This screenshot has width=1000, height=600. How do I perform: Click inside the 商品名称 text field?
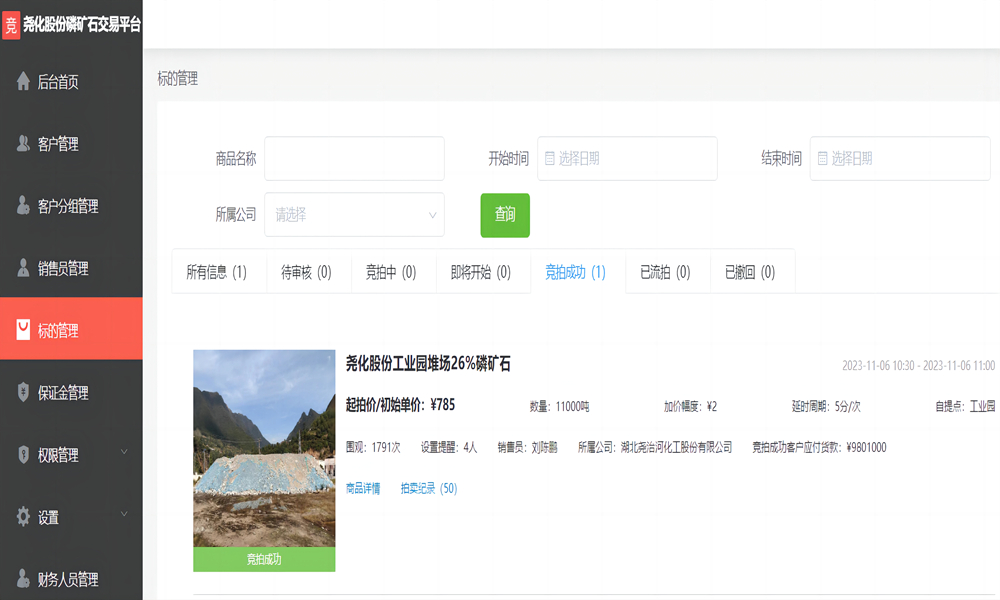(x=354, y=159)
